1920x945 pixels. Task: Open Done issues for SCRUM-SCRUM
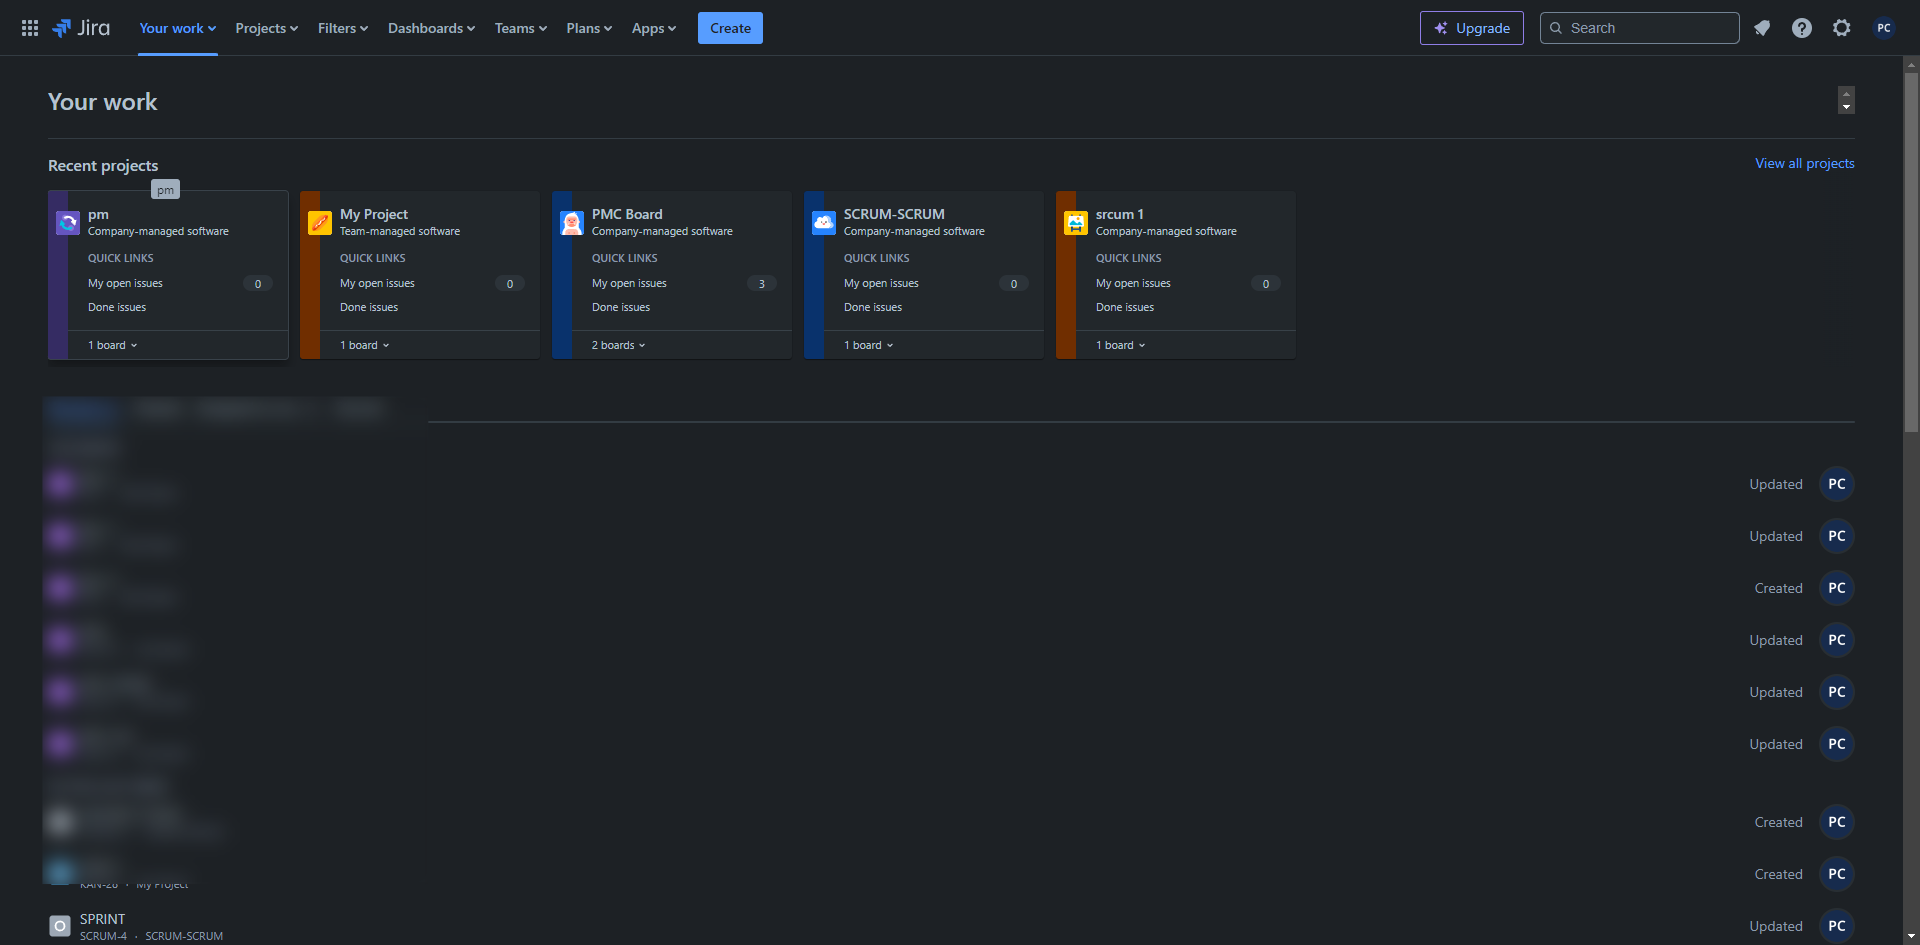pyautogui.click(x=873, y=307)
